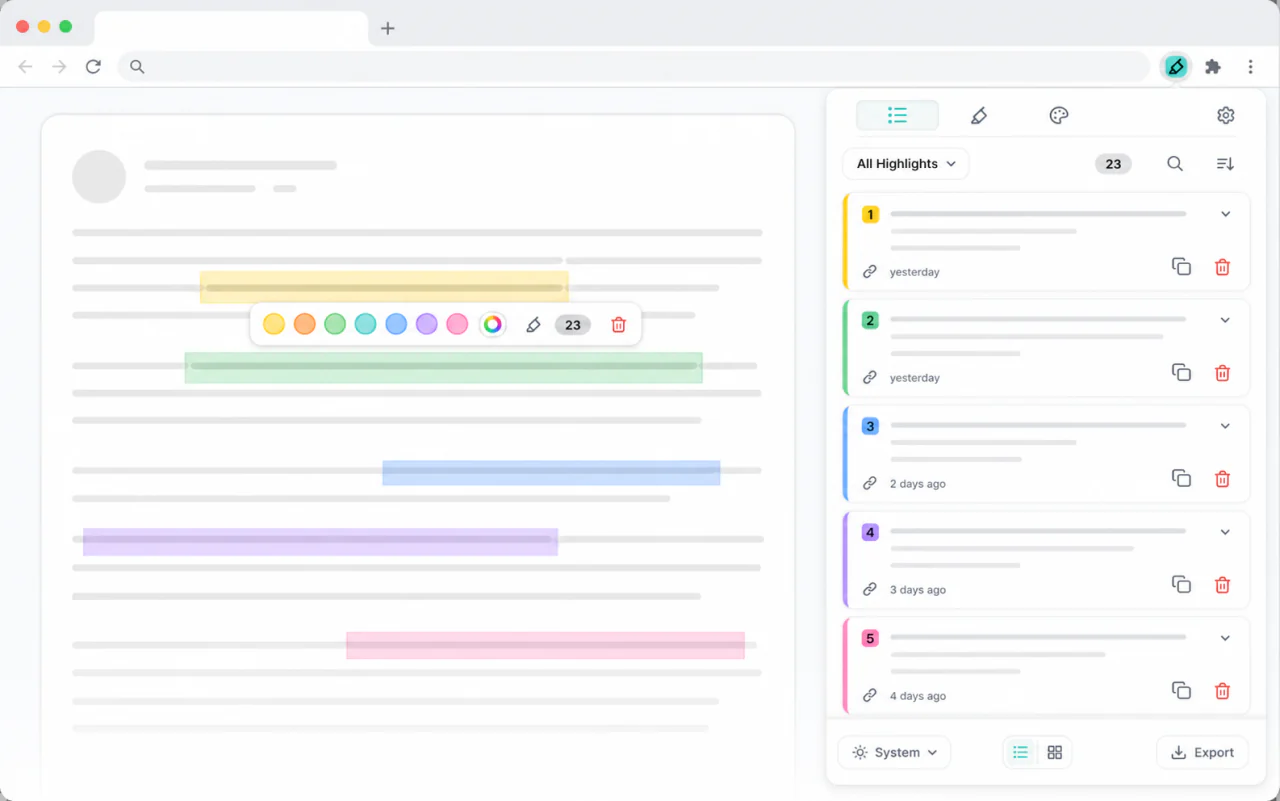
Task: Pick the yellow color in floating toolbar
Action: (274, 324)
